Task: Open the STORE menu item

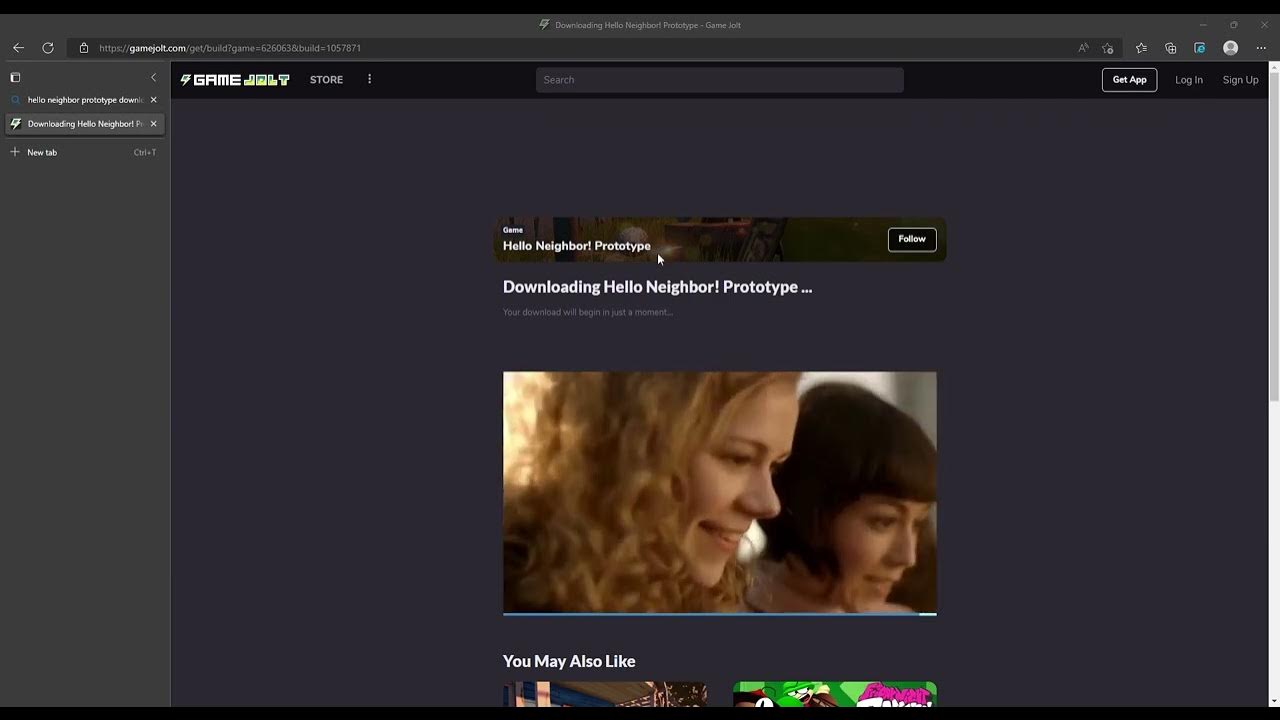Action: click(x=326, y=80)
